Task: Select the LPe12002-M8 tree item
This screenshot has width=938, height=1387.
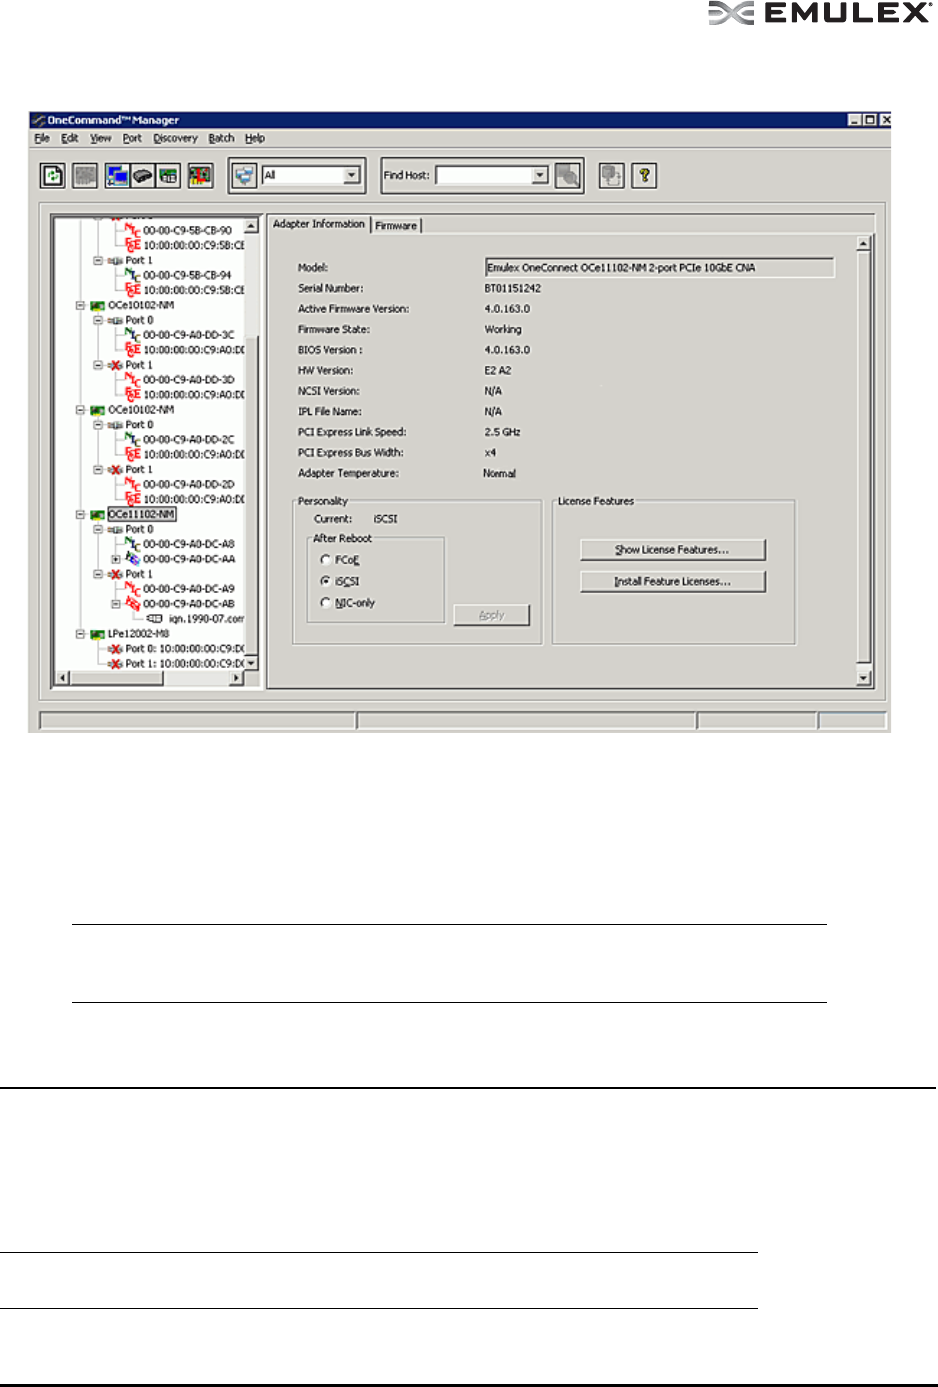Action: tap(138, 634)
